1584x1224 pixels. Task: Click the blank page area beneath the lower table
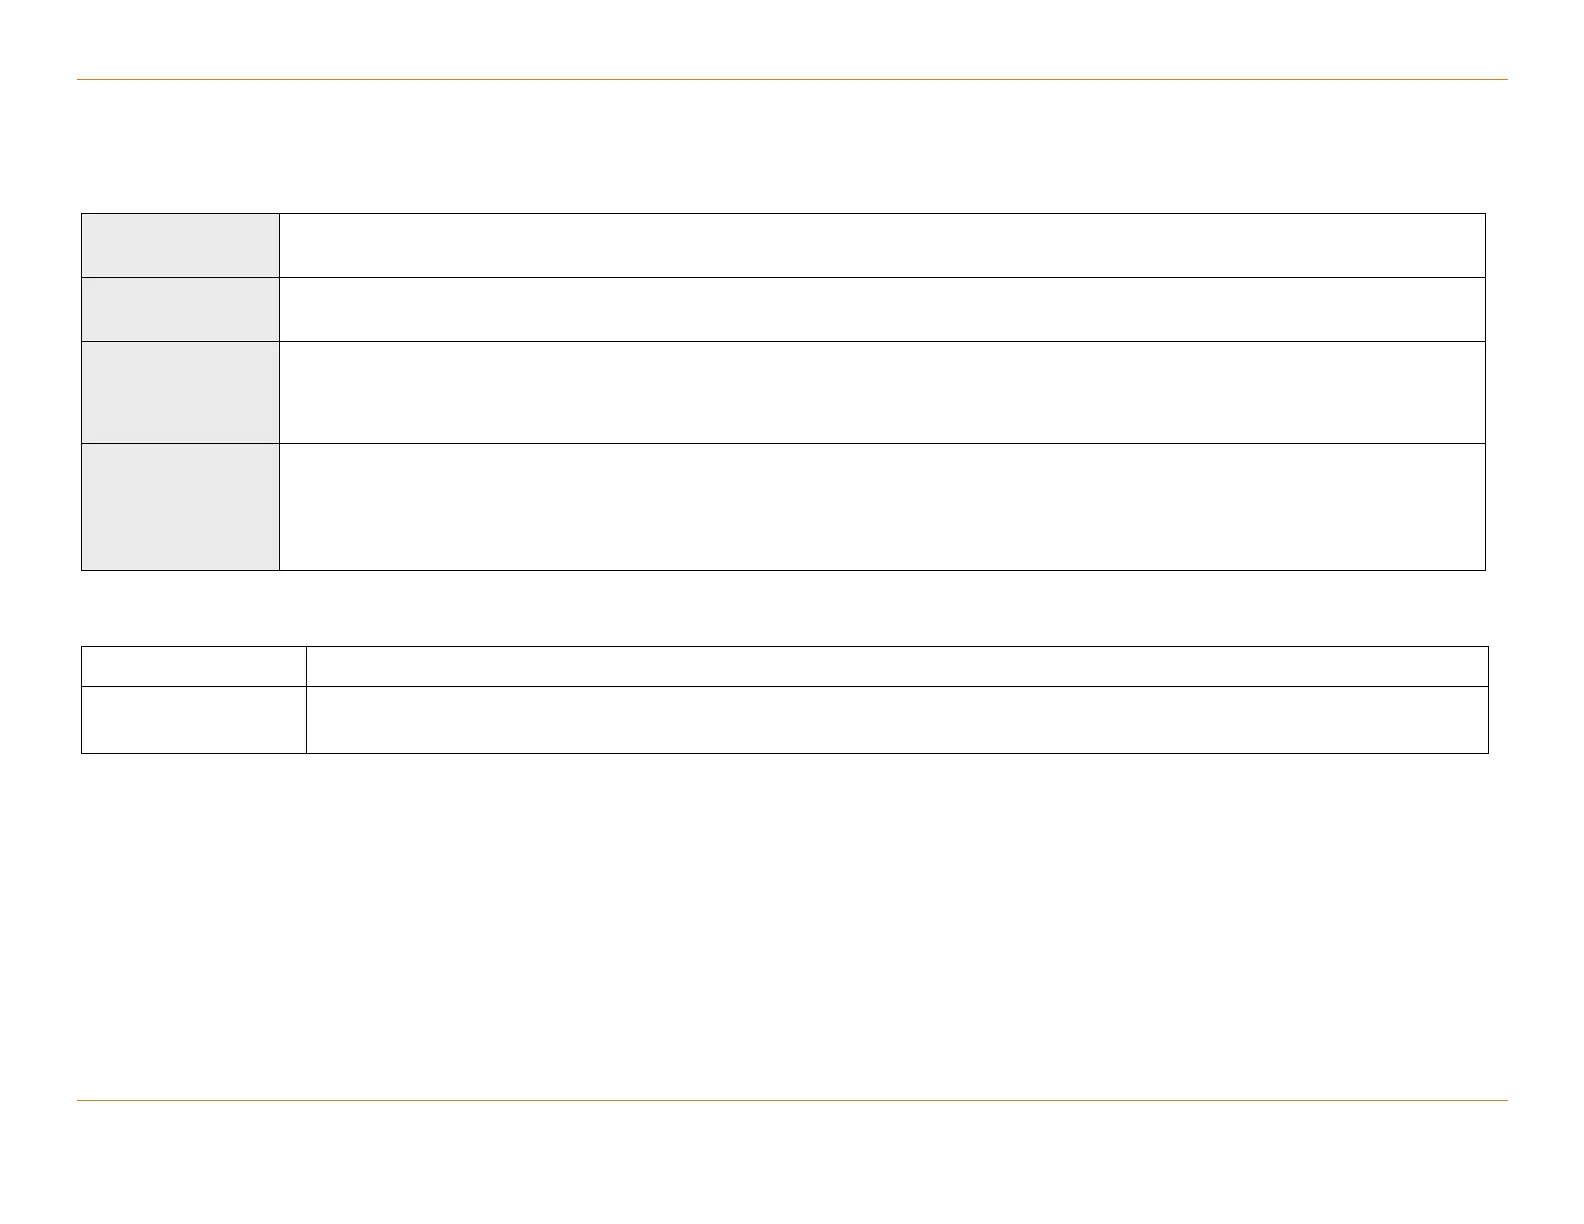pos(792,920)
